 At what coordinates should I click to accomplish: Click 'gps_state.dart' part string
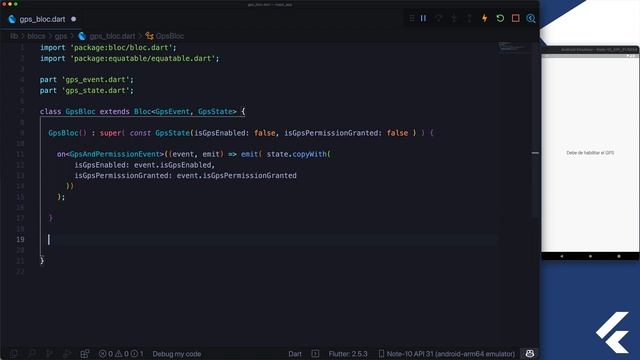tap(96, 90)
